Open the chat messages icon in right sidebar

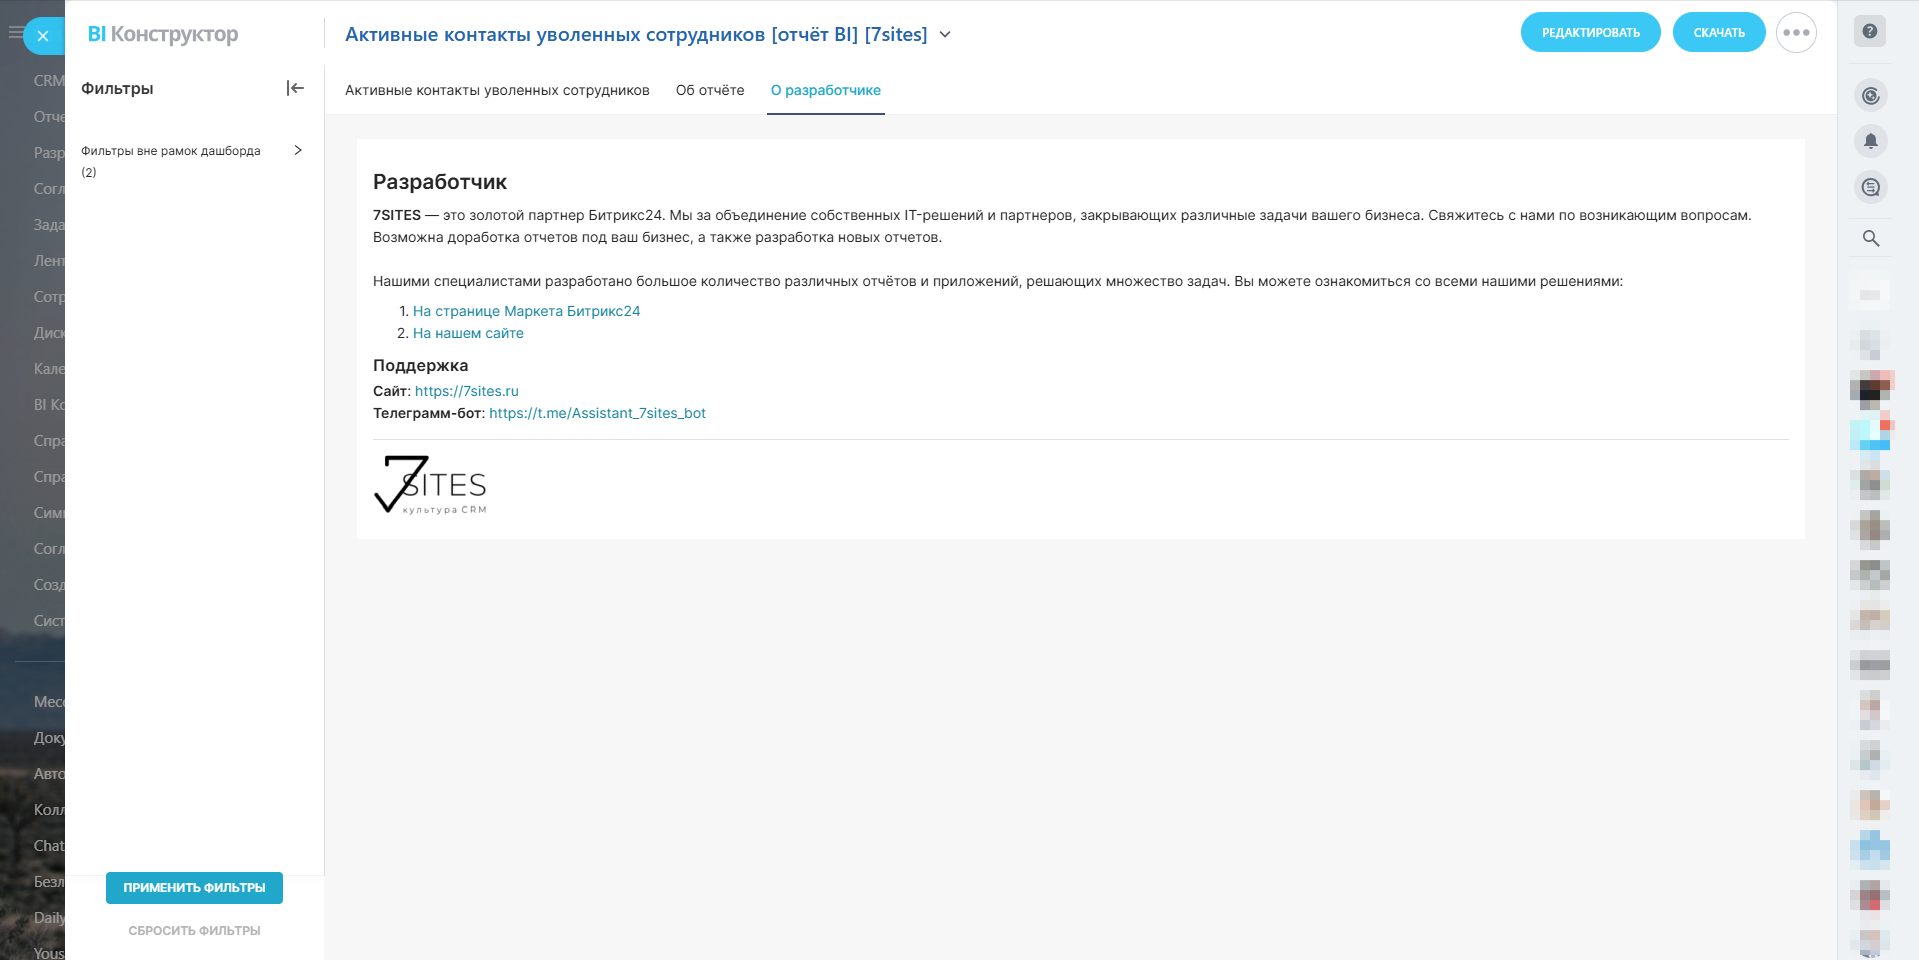[x=1871, y=187]
